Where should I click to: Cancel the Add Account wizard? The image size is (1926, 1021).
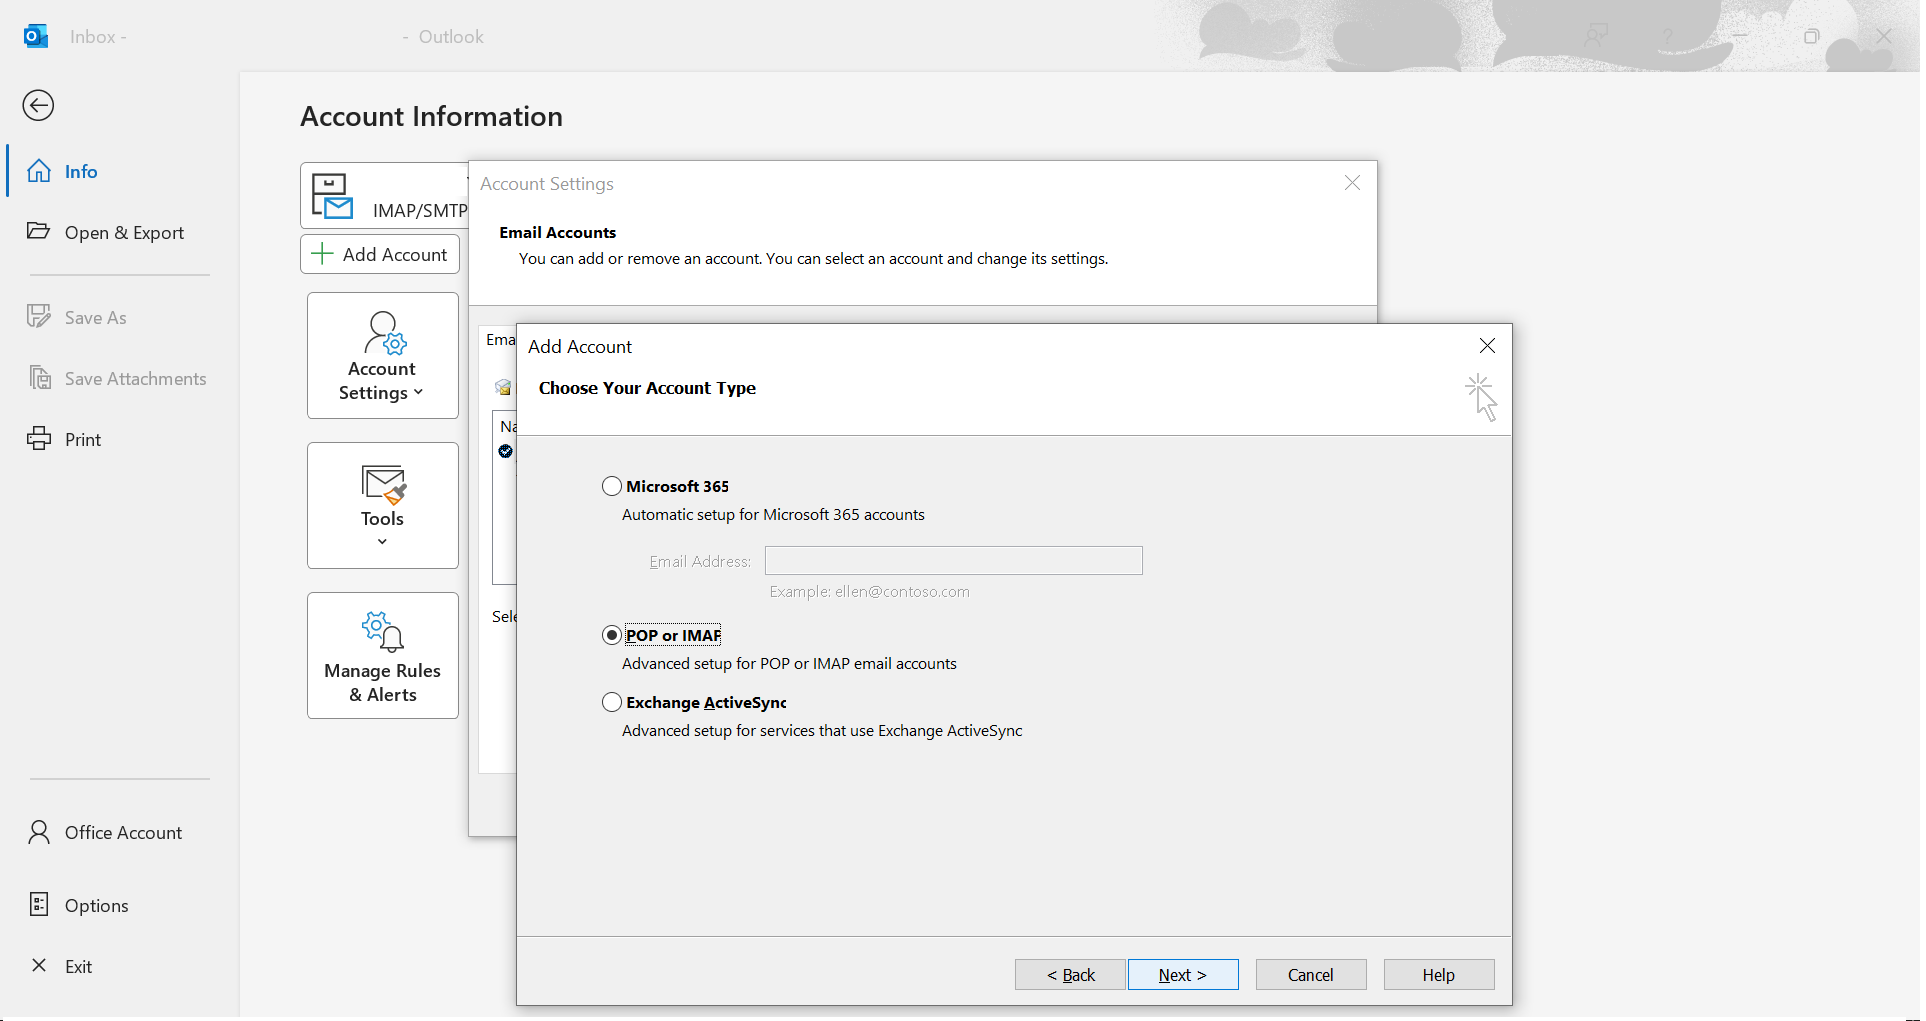(x=1311, y=975)
